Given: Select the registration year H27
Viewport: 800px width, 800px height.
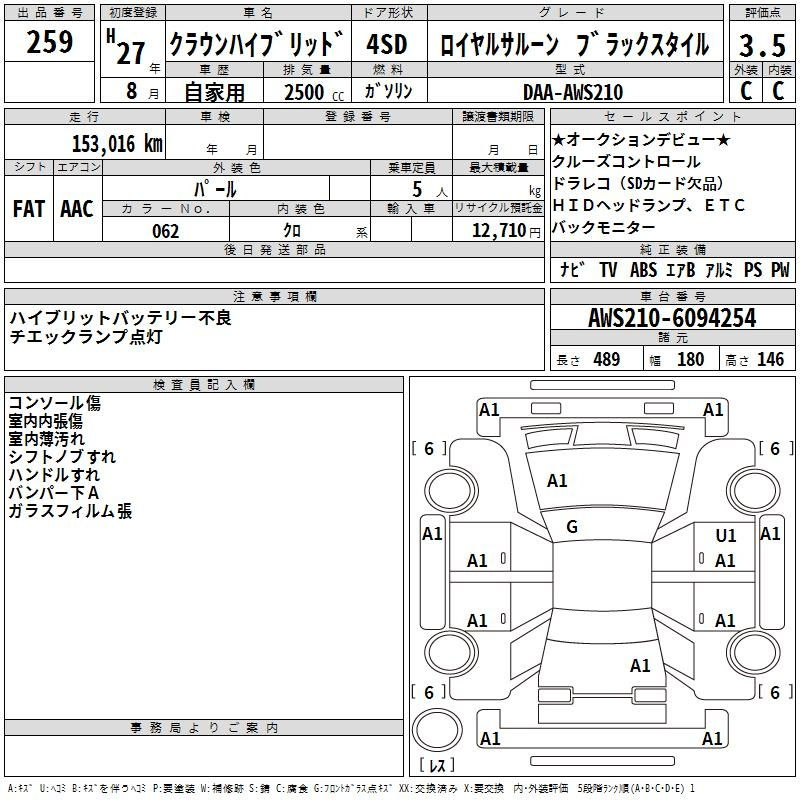Looking at the screenshot, I should point(126,47).
